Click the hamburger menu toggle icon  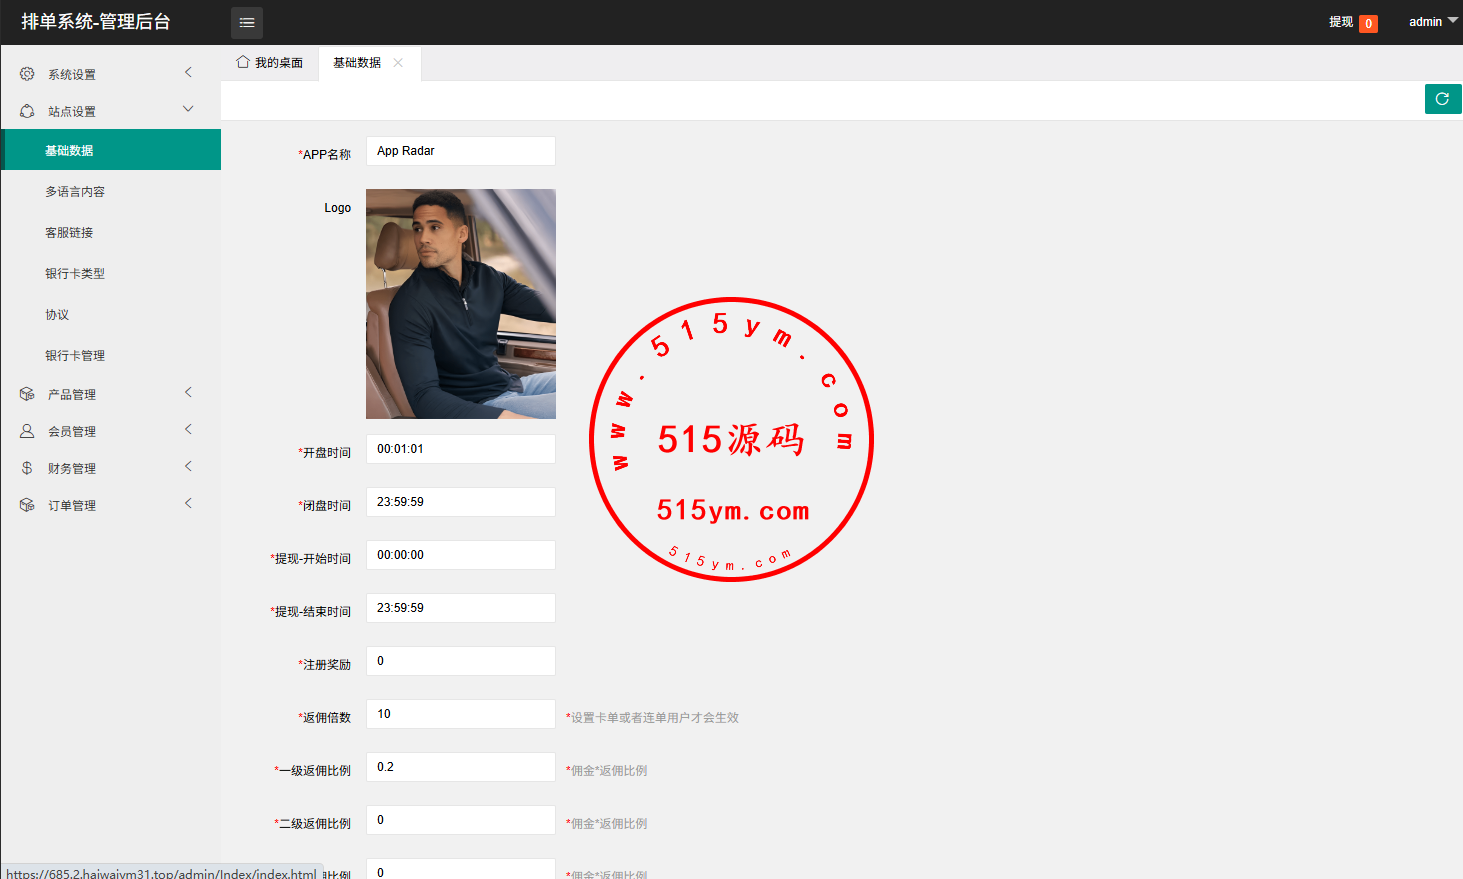247,22
